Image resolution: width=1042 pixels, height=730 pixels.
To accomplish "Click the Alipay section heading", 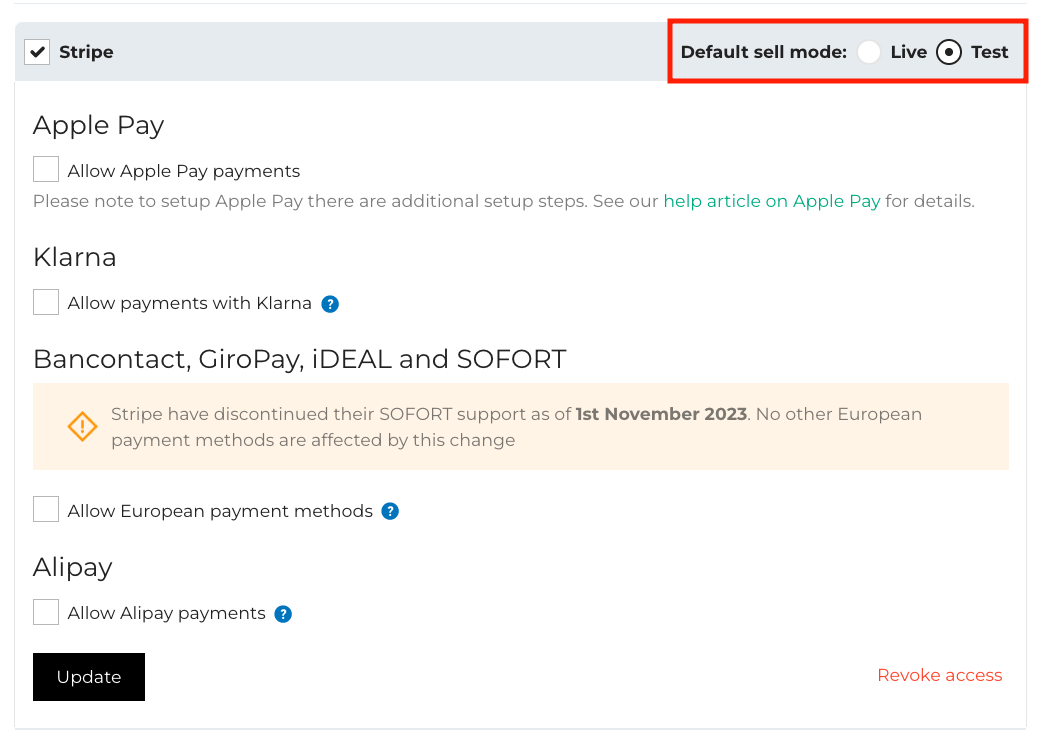I will [x=72, y=567].
